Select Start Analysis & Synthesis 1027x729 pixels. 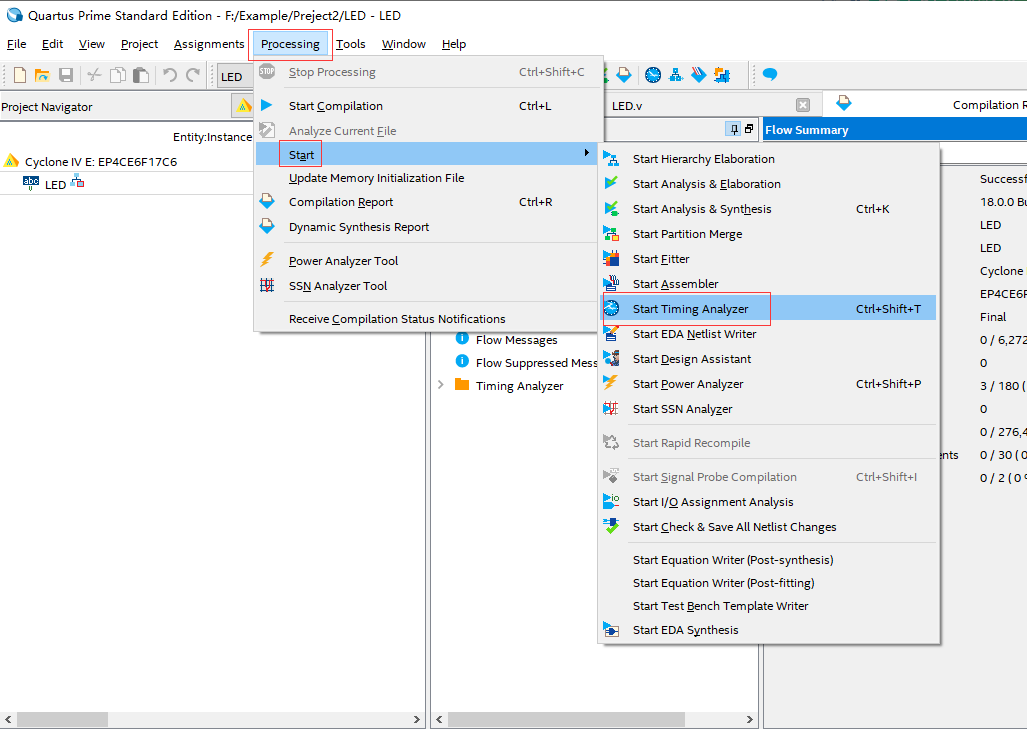(769, 209)
